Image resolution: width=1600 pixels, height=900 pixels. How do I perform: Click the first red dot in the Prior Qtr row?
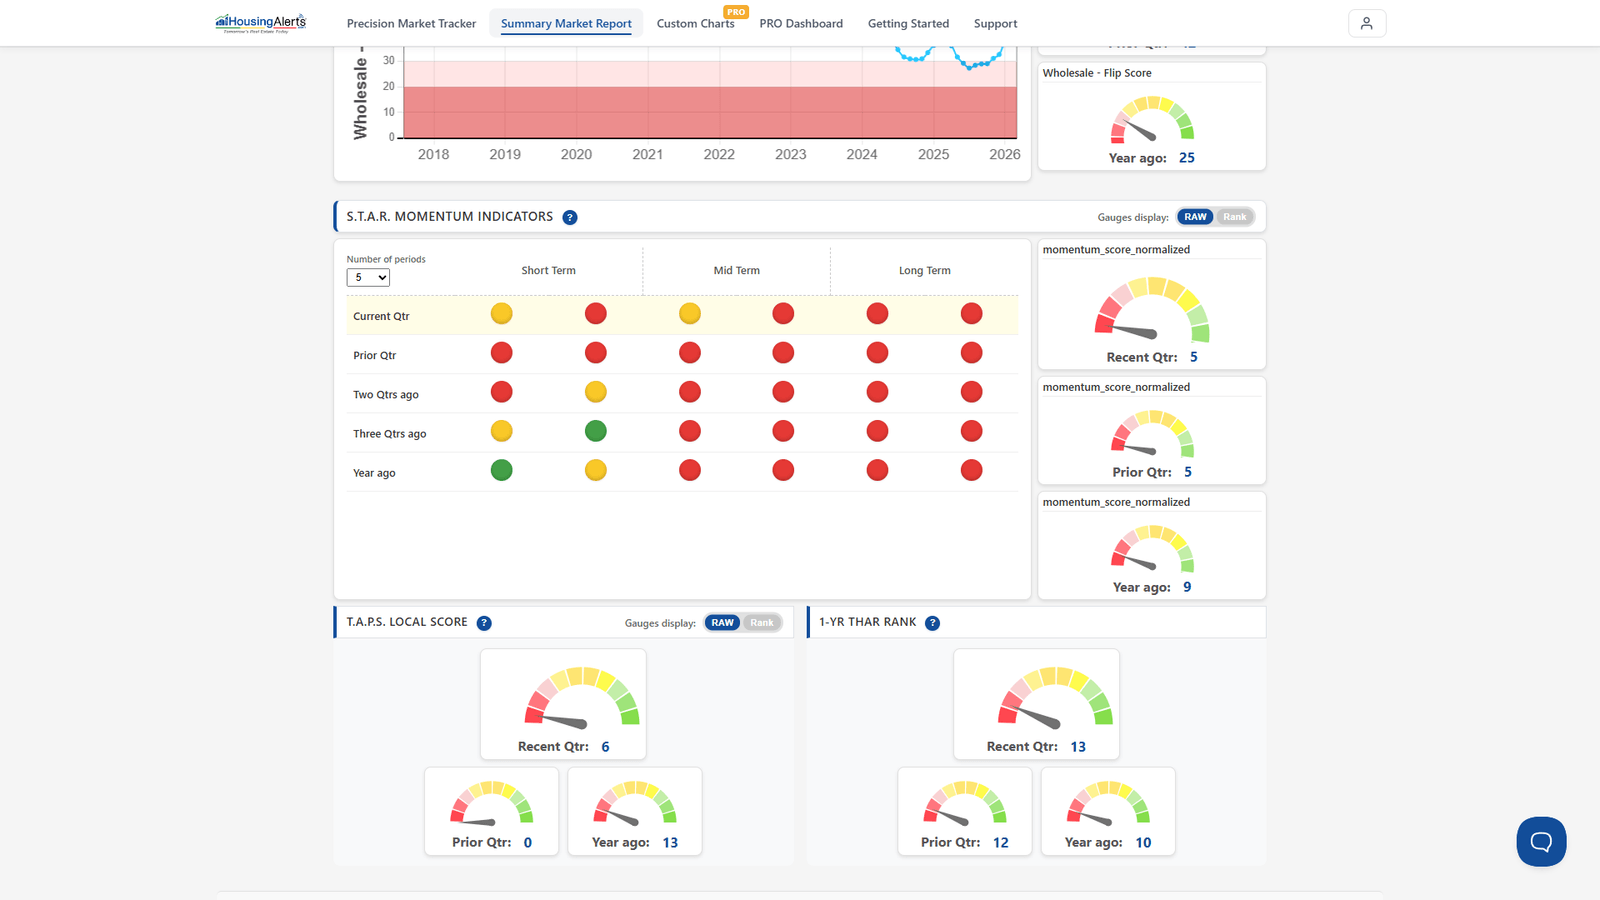point(502,353)
